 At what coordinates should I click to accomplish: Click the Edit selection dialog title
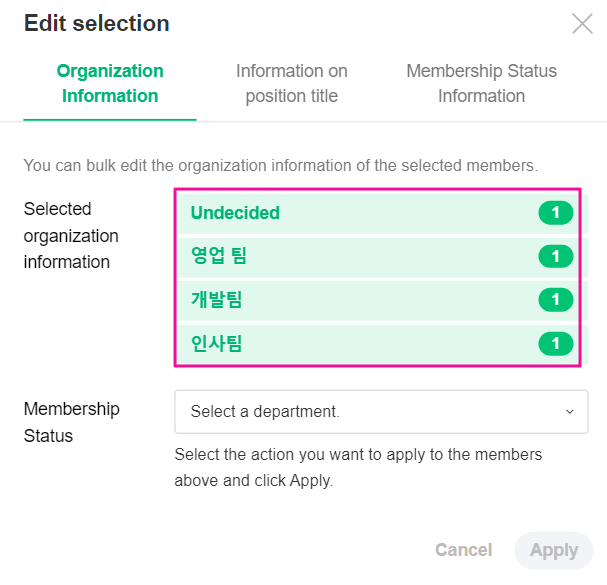click(x=97, y=24)
